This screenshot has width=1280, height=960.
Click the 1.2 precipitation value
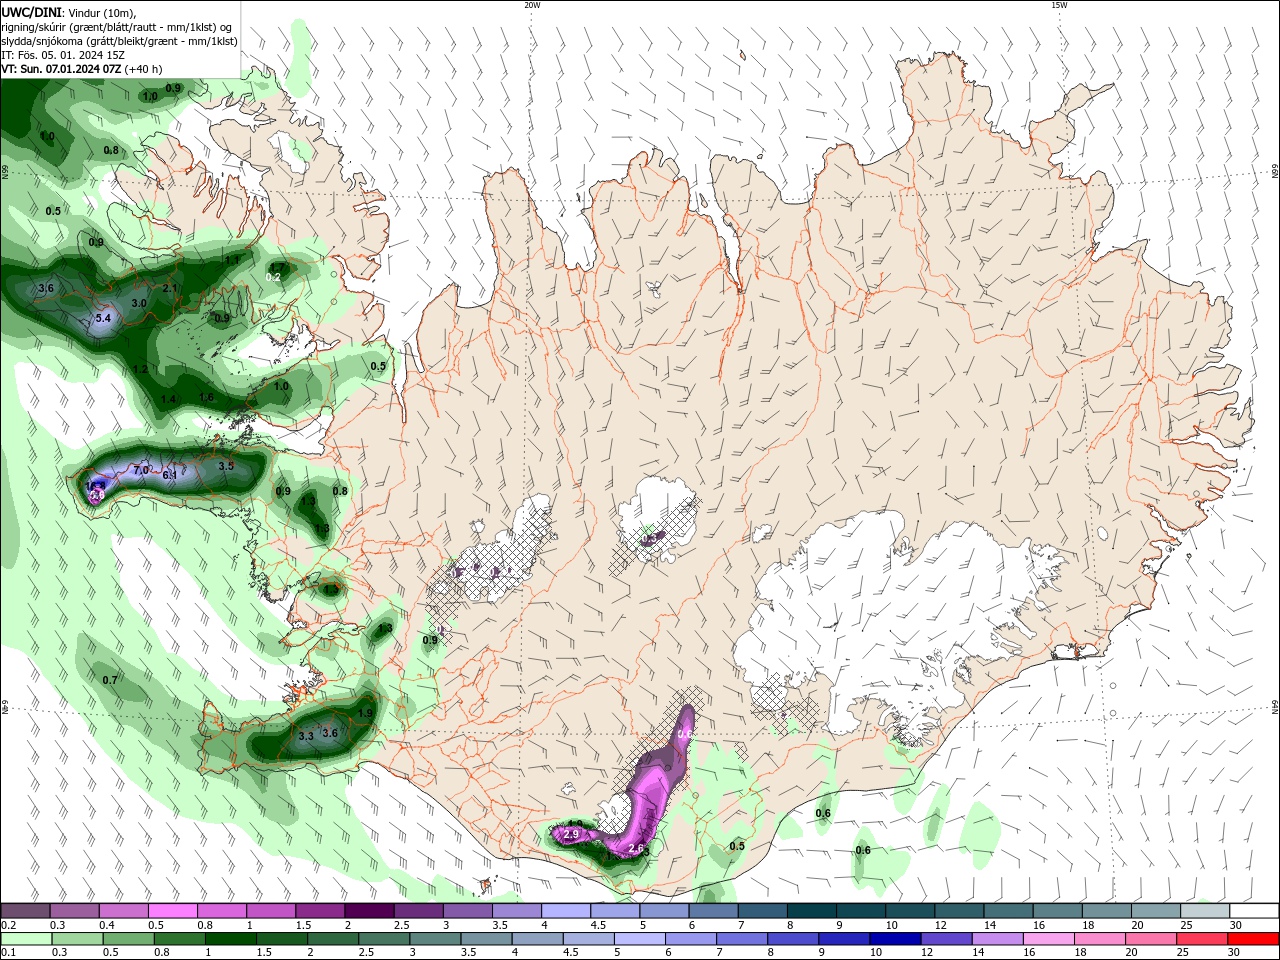(140, 370)
